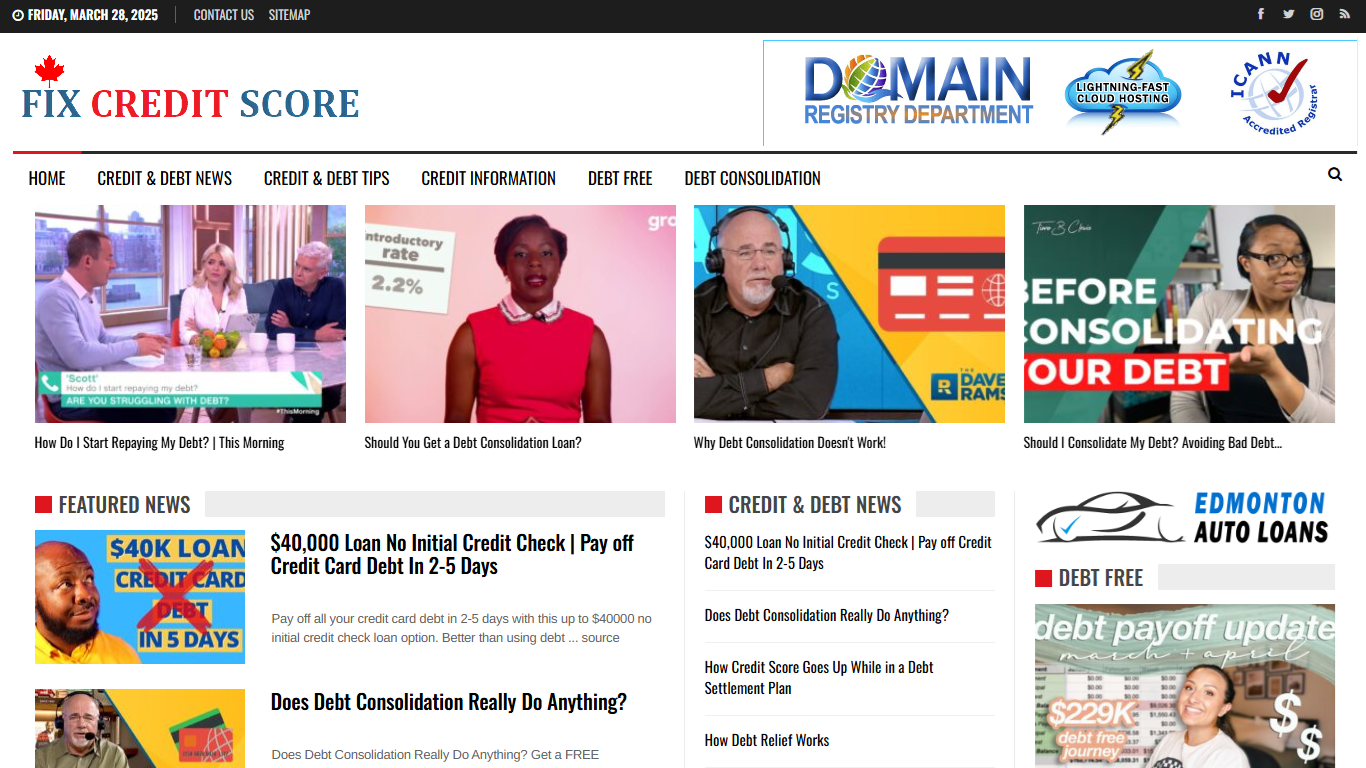
Task: Click the Contact Us link
Action: coord(224,15)
